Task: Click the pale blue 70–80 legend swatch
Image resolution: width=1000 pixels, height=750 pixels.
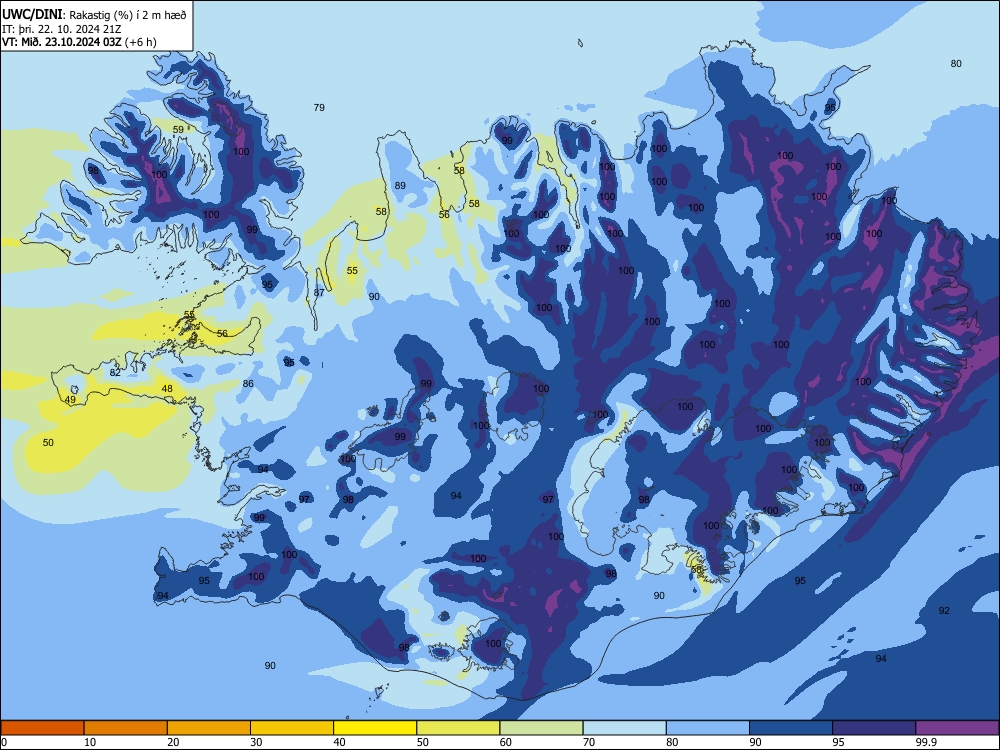Action: (x=624, y=728)
